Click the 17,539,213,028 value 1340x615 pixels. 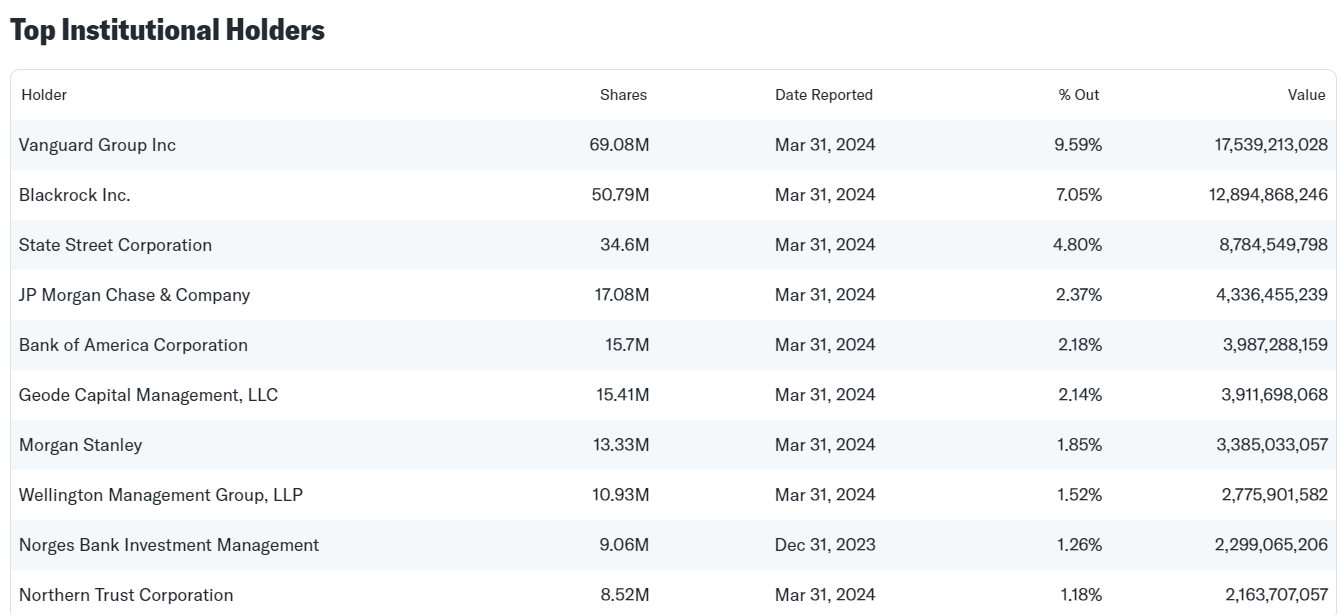[1271, 145]
